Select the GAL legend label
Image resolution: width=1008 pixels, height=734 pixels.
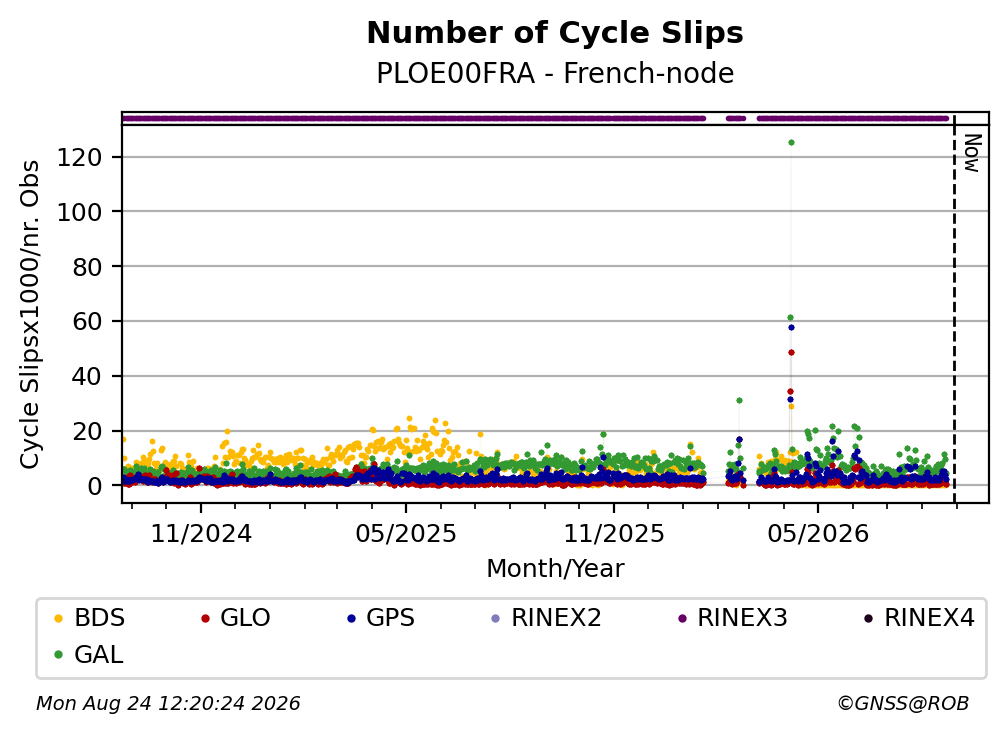coord(98,655)
